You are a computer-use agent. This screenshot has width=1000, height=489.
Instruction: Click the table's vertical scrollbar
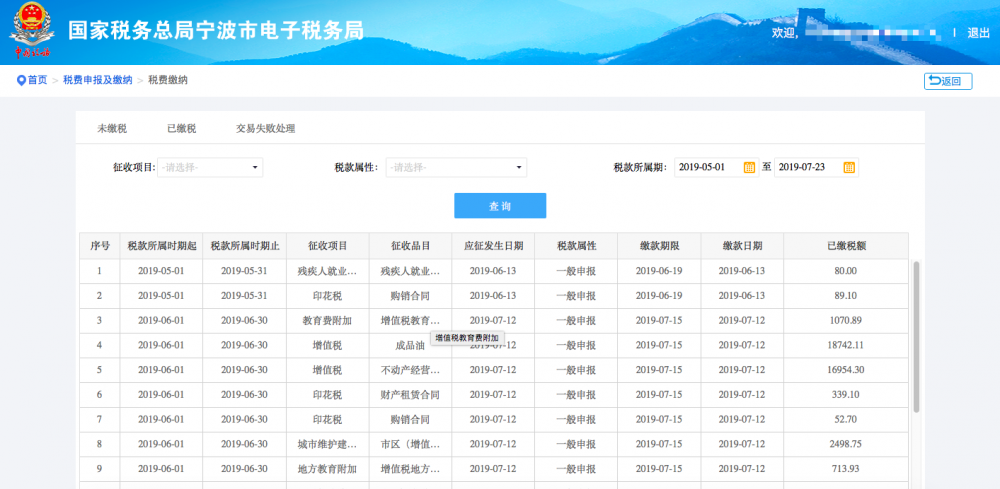coord(916,336)
